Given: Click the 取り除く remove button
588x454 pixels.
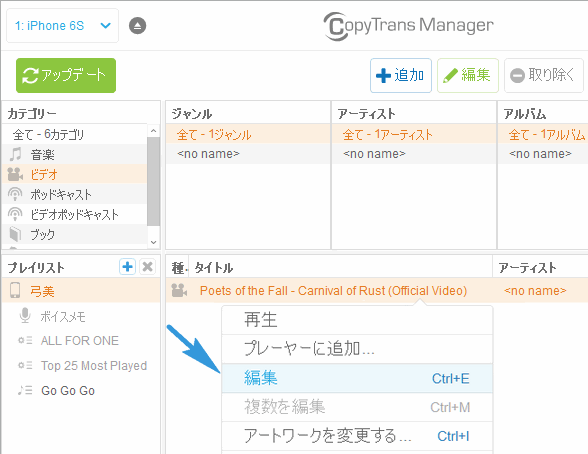Looking at the screenshot, I should (x=544, y=75).
